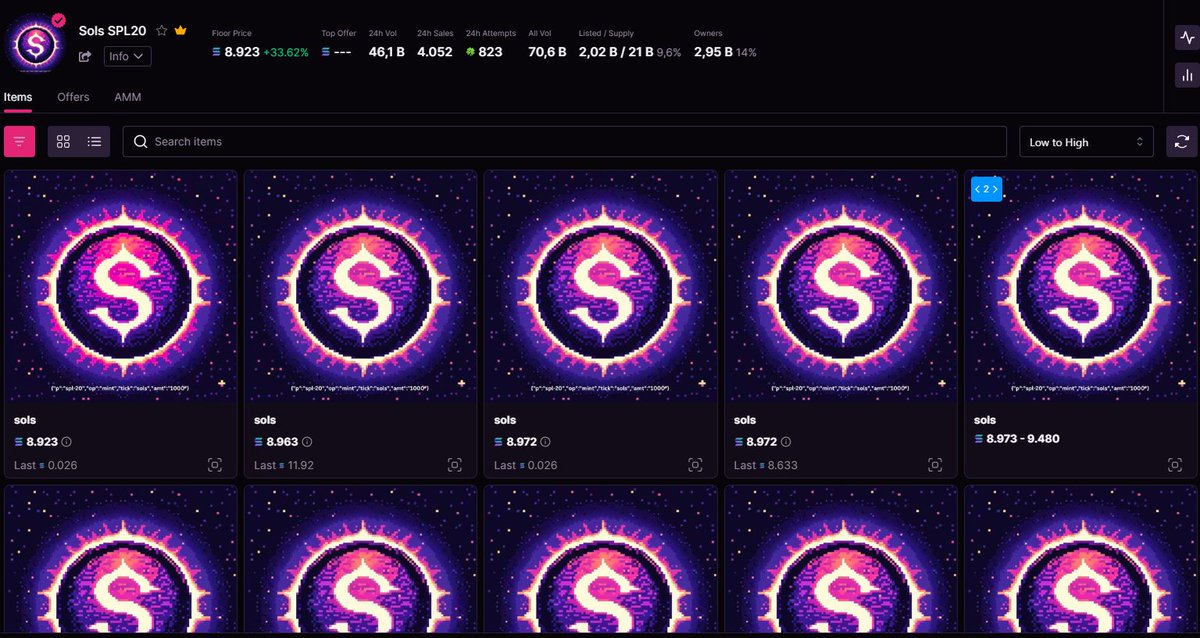The width and height of the screenshot is (1200, 638).
Task: Click scan icon on the 8.973 - 9.480 card
Action: coord(1175,465)
